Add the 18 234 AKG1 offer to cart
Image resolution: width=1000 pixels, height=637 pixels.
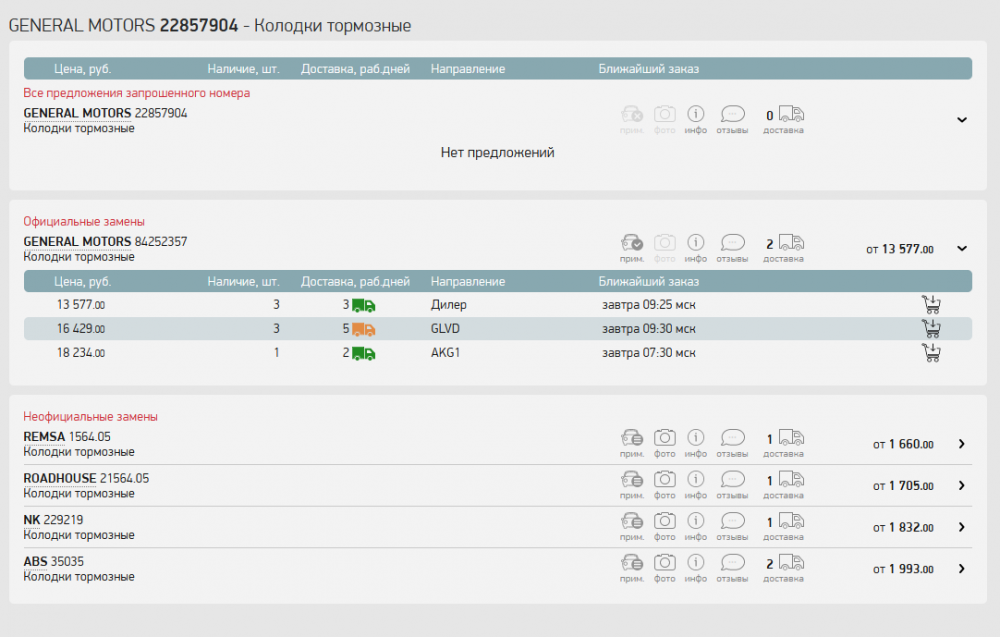click(x=930, y=353)
